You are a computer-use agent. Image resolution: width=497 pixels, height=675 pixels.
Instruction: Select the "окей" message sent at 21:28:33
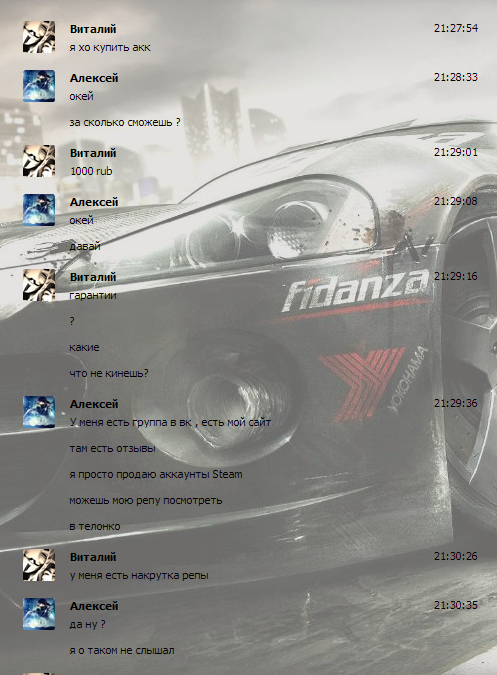coord(81,96)
